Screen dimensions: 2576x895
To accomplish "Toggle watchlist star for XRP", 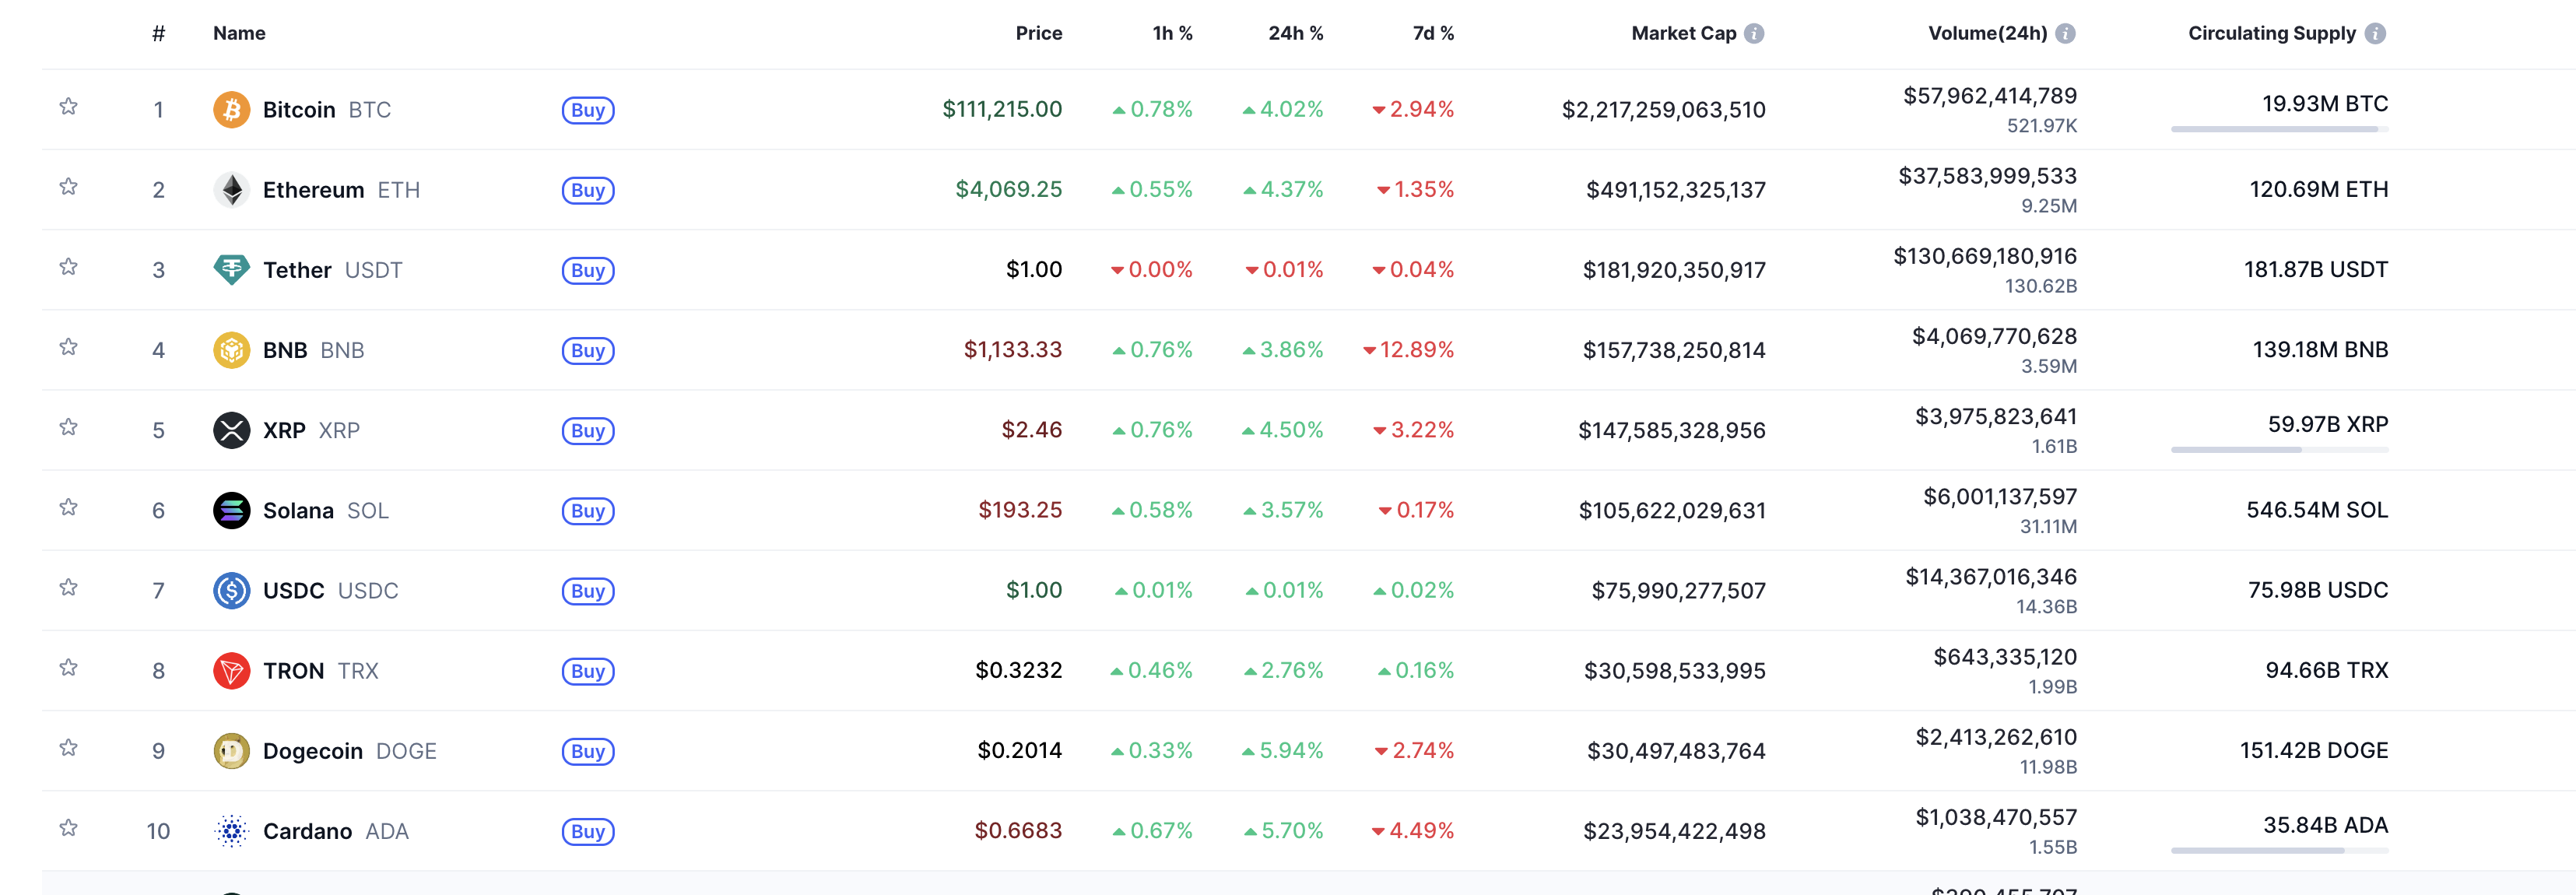I will point(68,427).
